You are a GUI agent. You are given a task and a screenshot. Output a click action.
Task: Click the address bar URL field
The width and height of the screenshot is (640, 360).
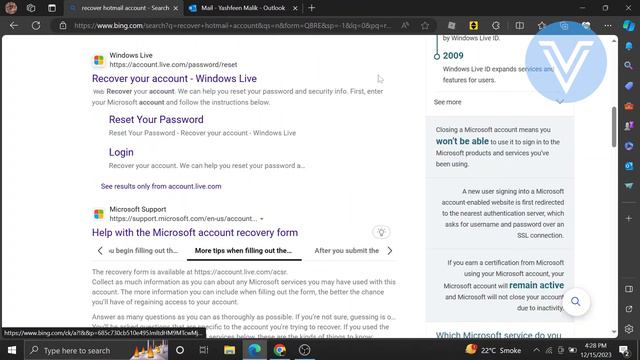pos(233,25)
